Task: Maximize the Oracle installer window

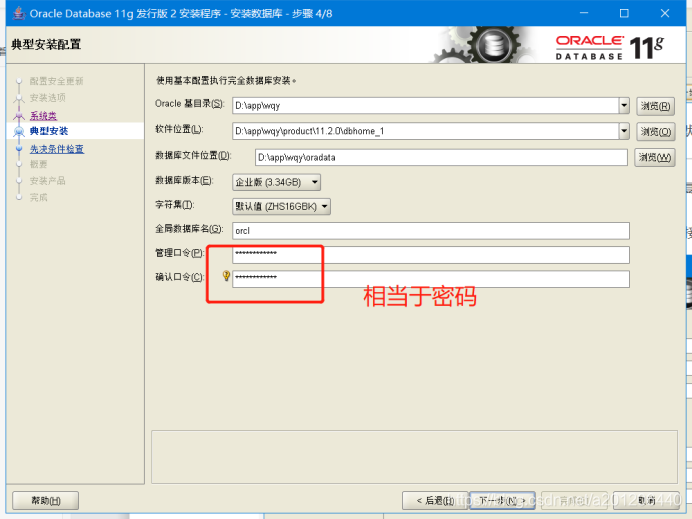Action: click(x=624, y=13)
